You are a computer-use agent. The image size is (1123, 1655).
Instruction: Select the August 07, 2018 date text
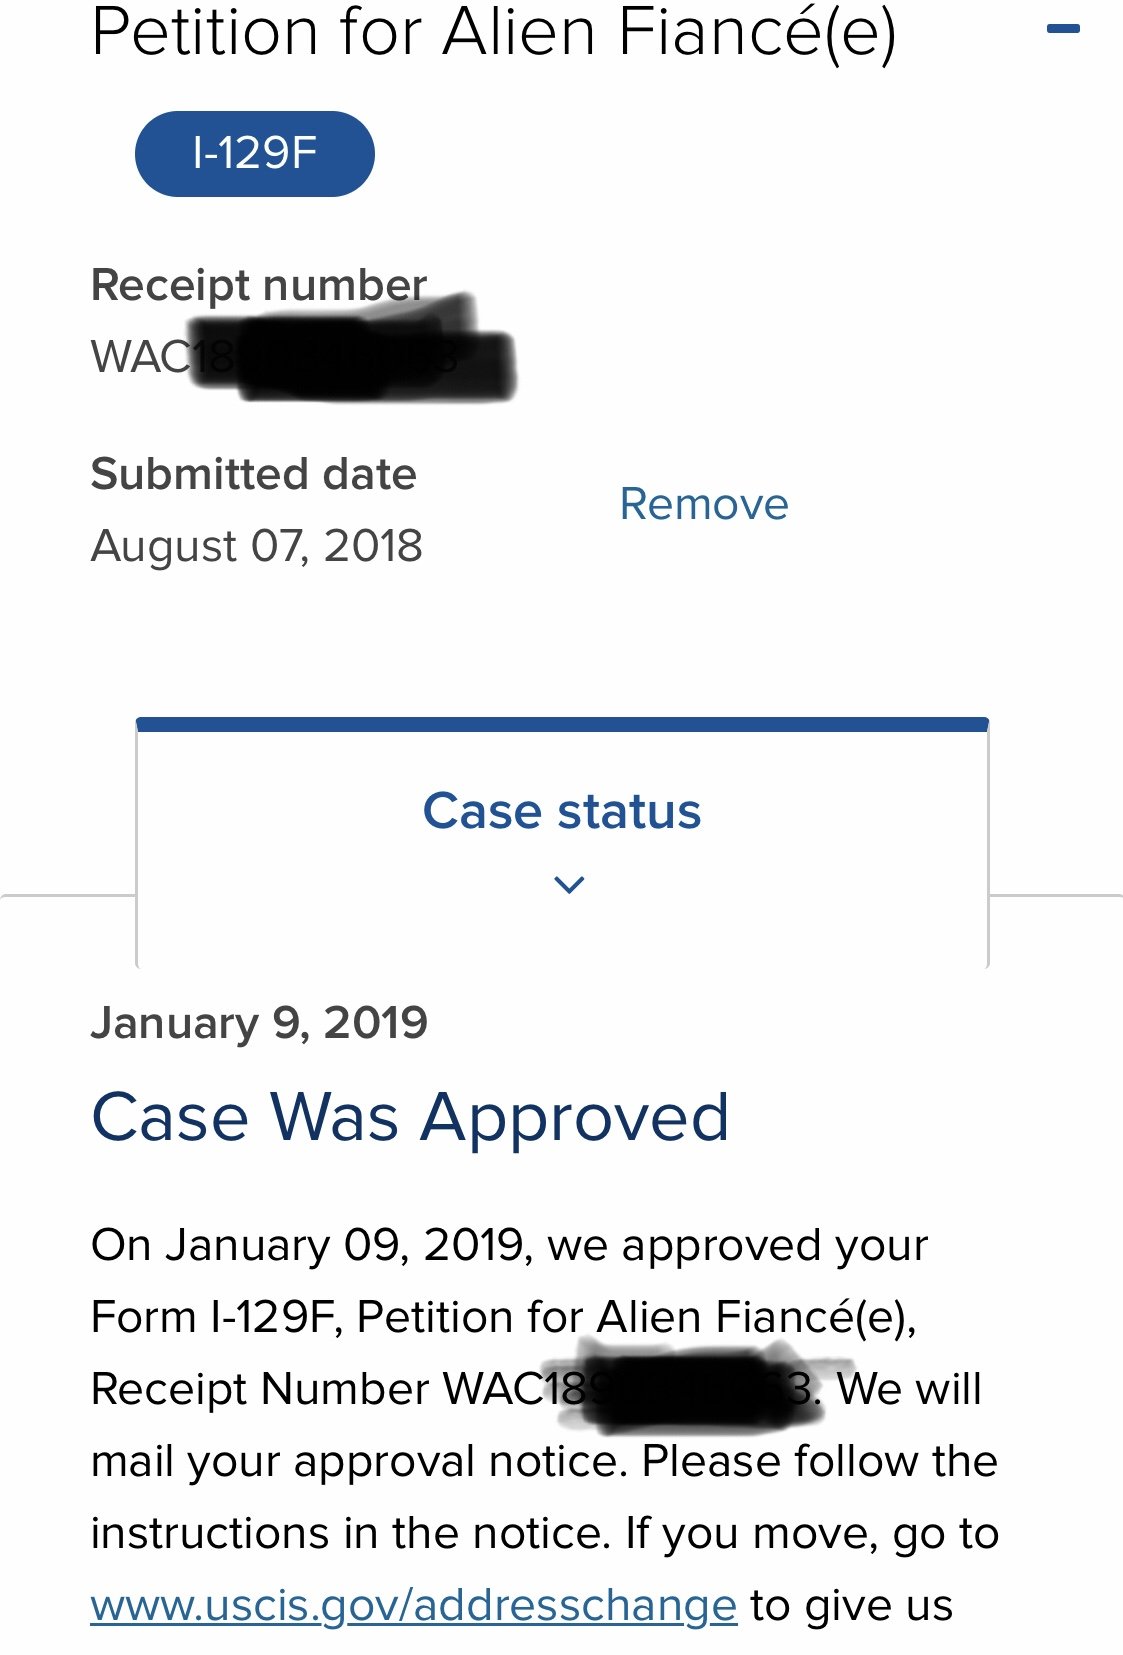(256, 546)
